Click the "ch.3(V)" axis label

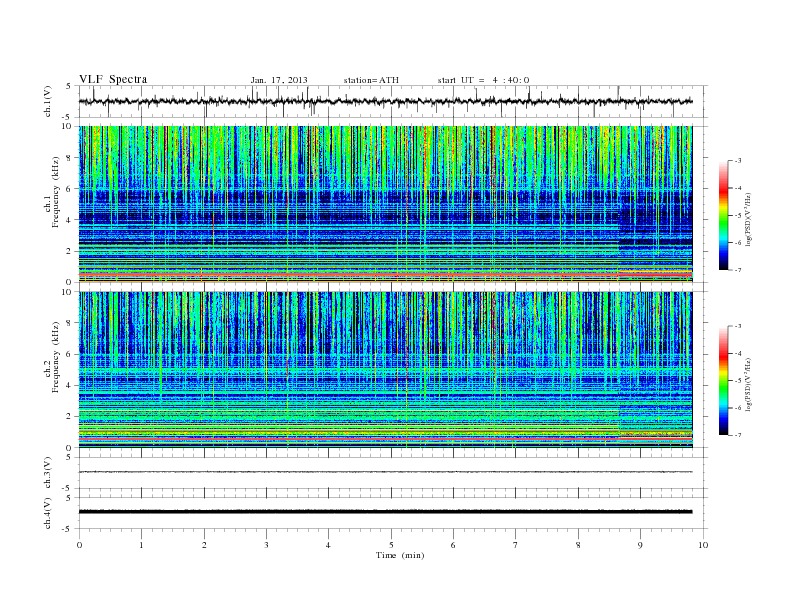pos(47,473)
